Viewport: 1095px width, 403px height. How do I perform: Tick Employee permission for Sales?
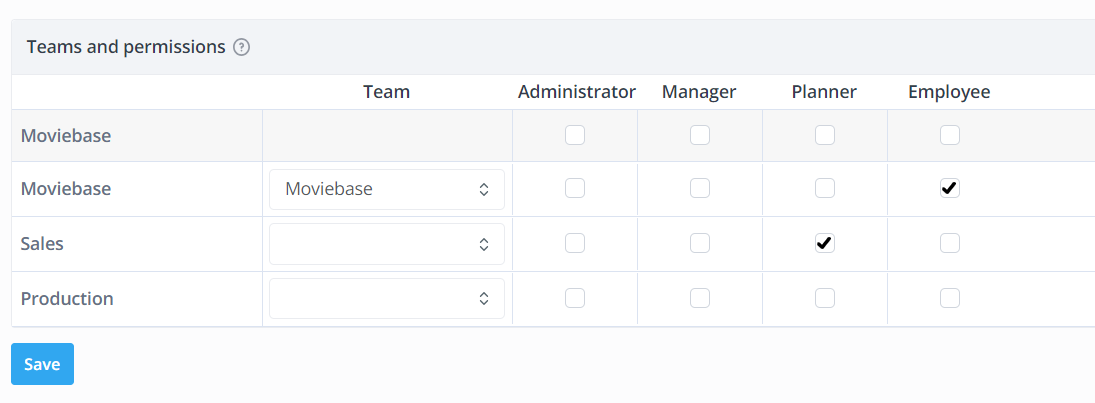(950, 243)
